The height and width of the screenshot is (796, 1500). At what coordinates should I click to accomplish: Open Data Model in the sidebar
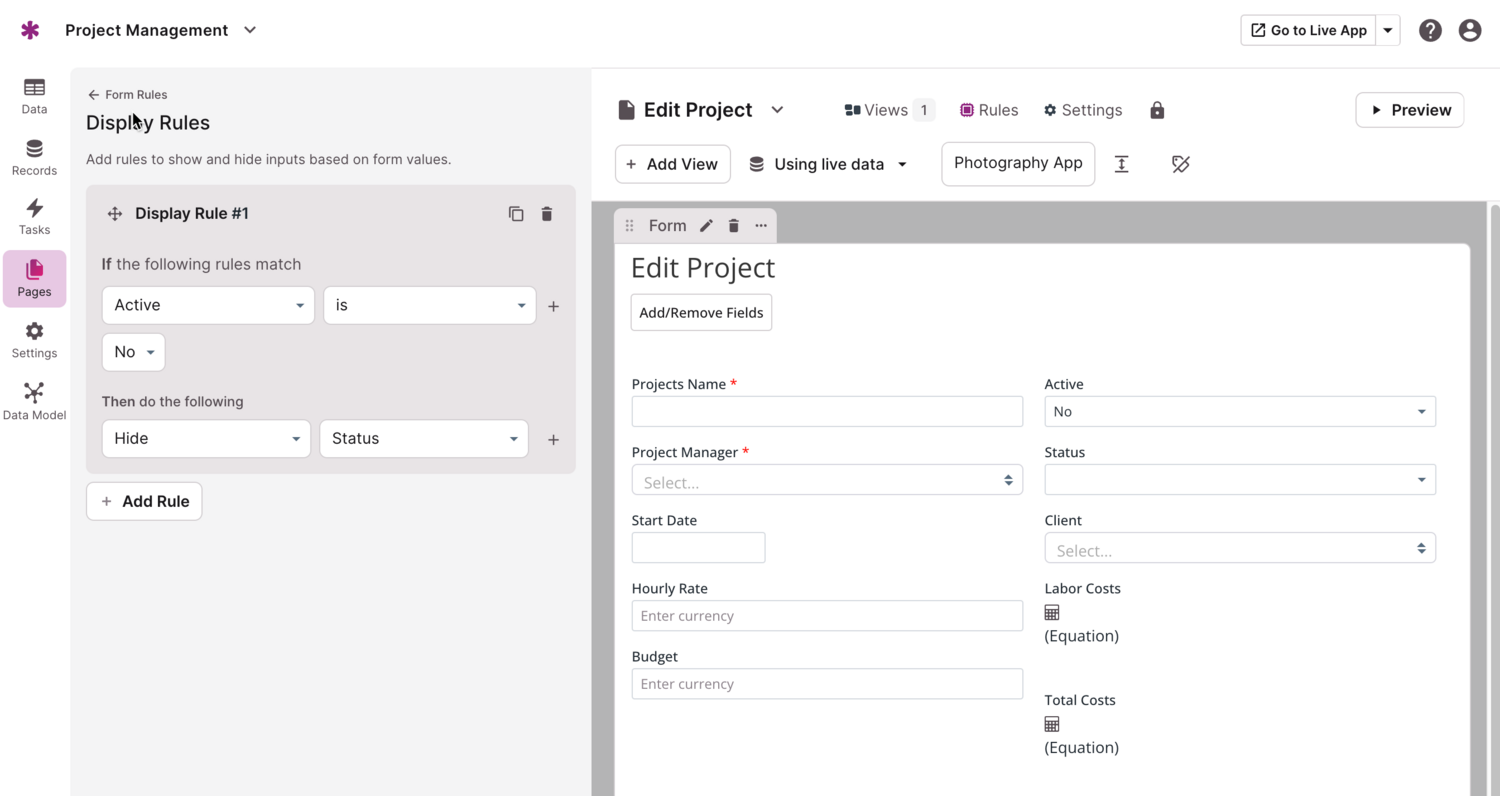(34, 401)
